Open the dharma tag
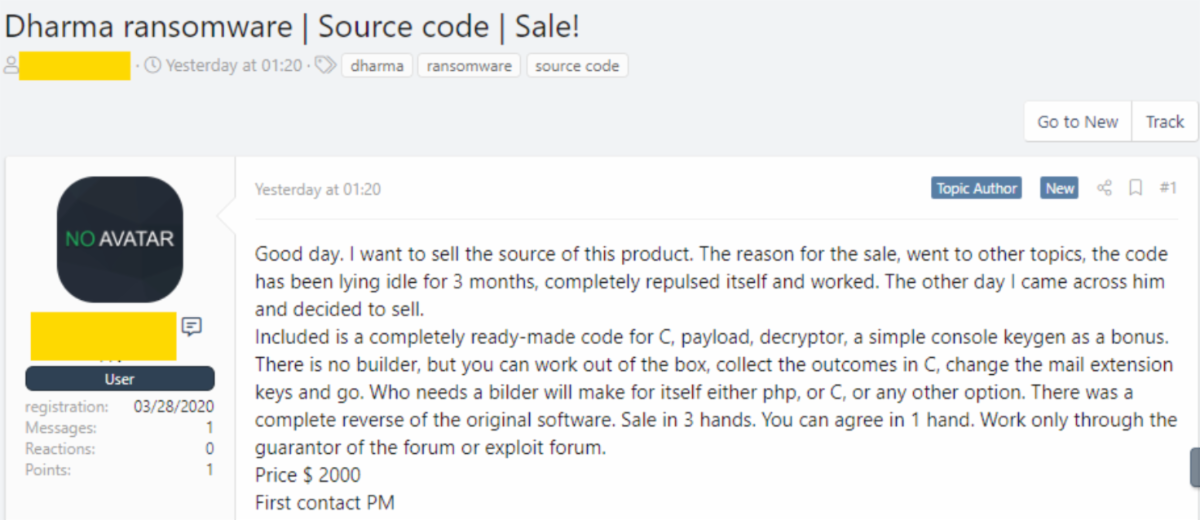 (x=377, y=66)
